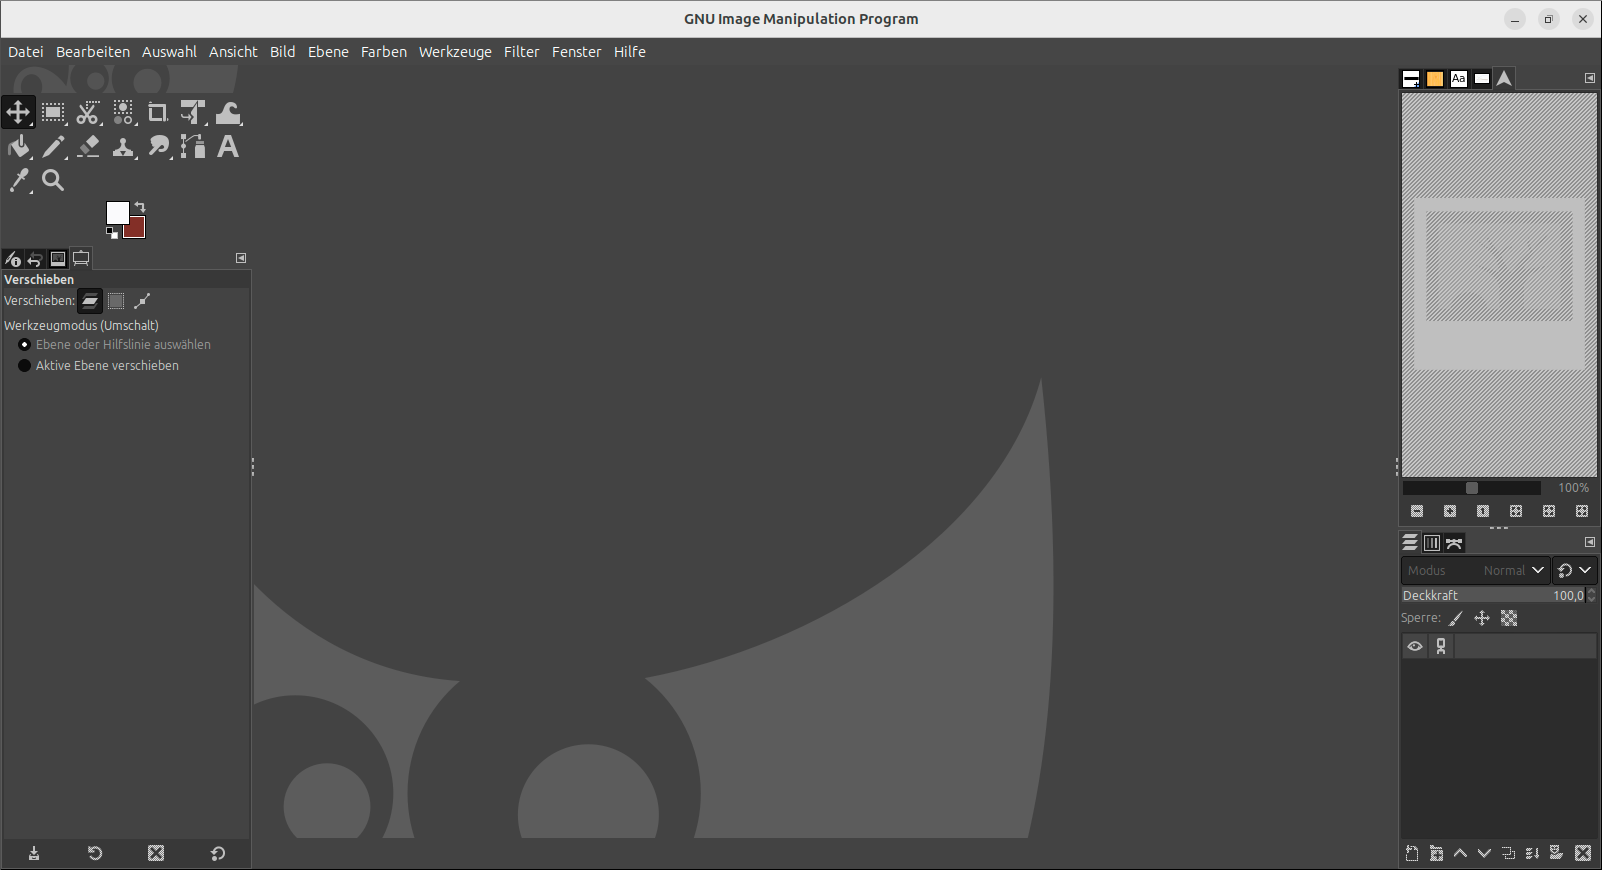Click the dark red background color swatch
The image size is (1602, 870).
point(137,229)
